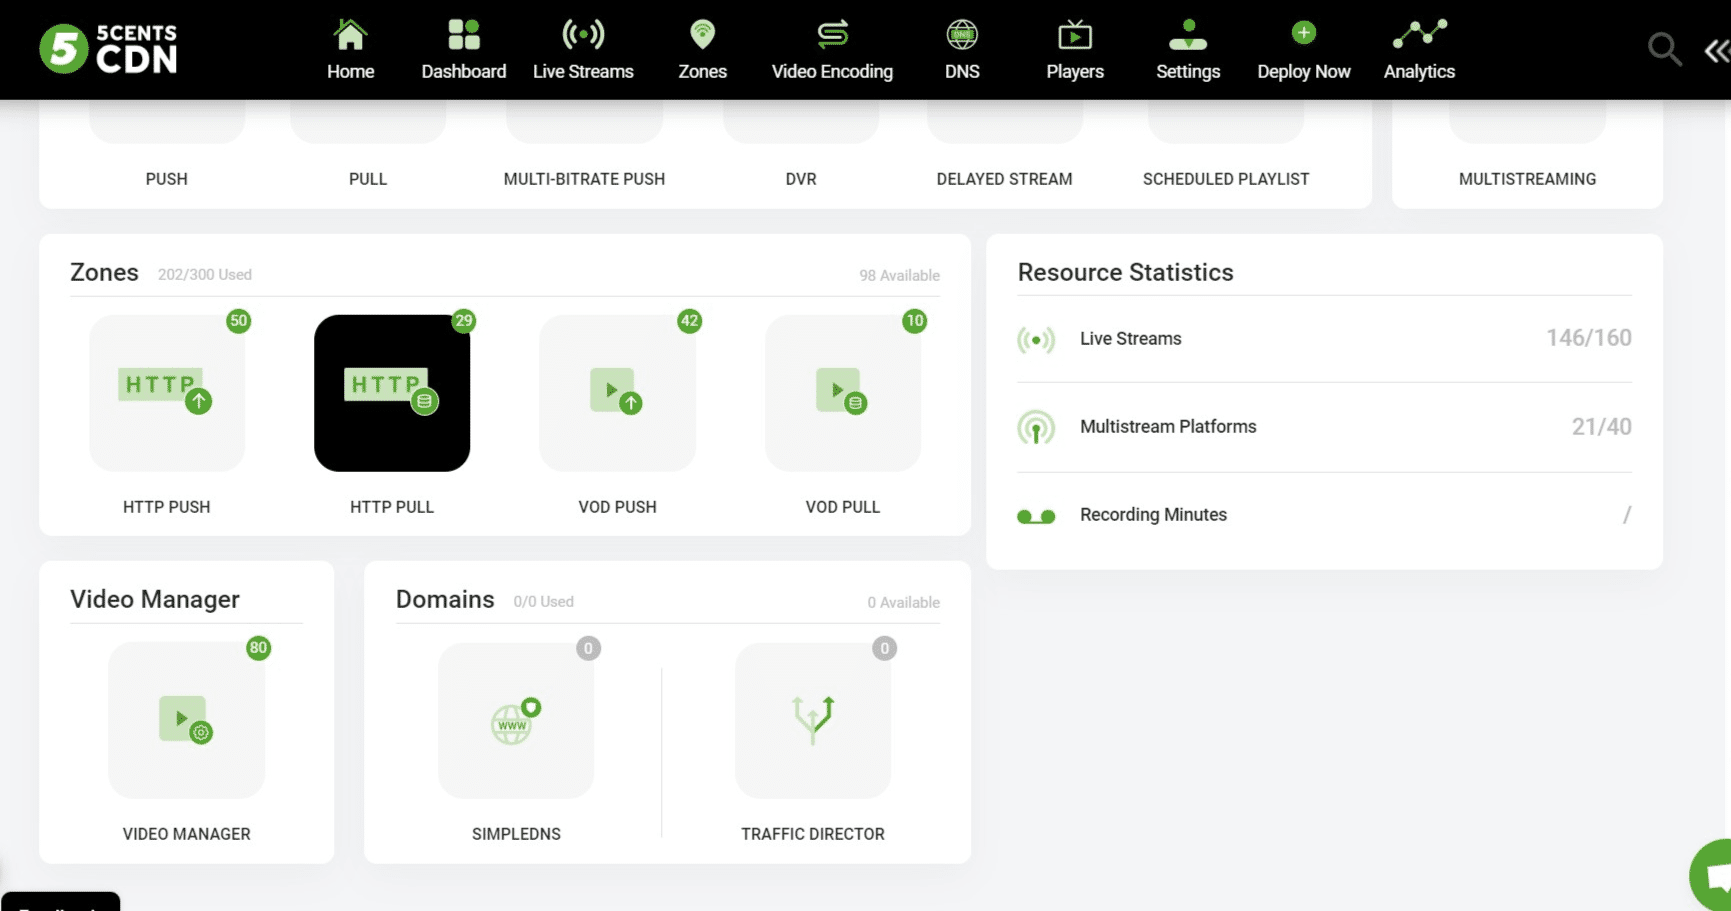Click the Live Streams radio-wave icon in Resource Statistics

(x=1036, y=340)
